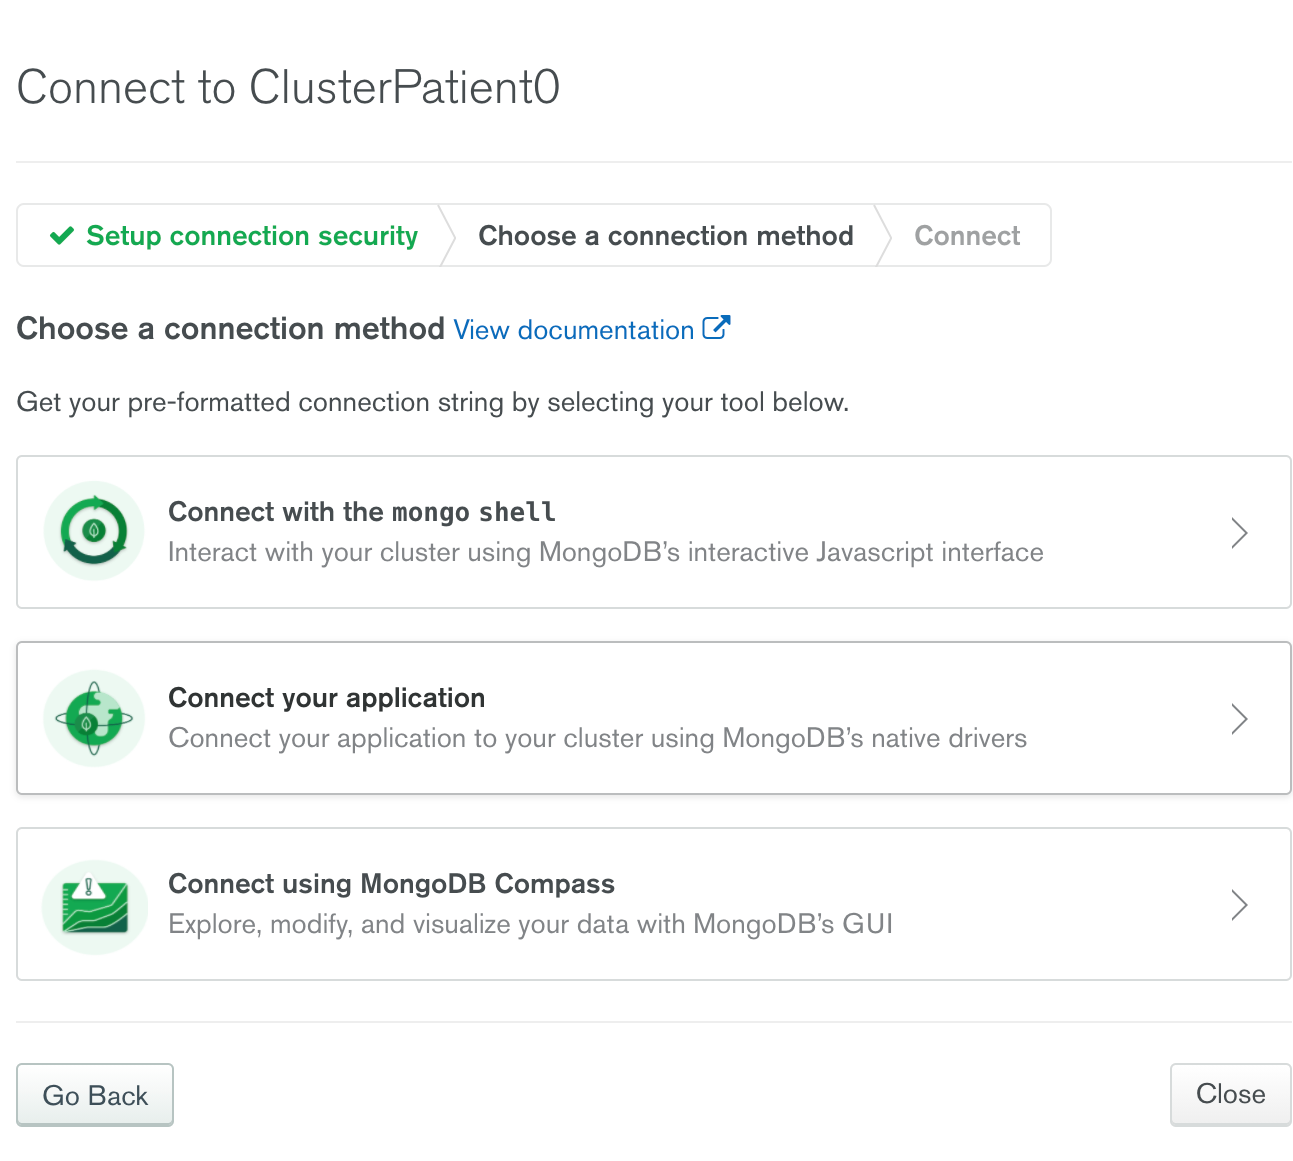Image resolution: width=1293 pixels, height=1161 pixels.
Task: Select the Choose a connection method step
Action: [666, 235]
